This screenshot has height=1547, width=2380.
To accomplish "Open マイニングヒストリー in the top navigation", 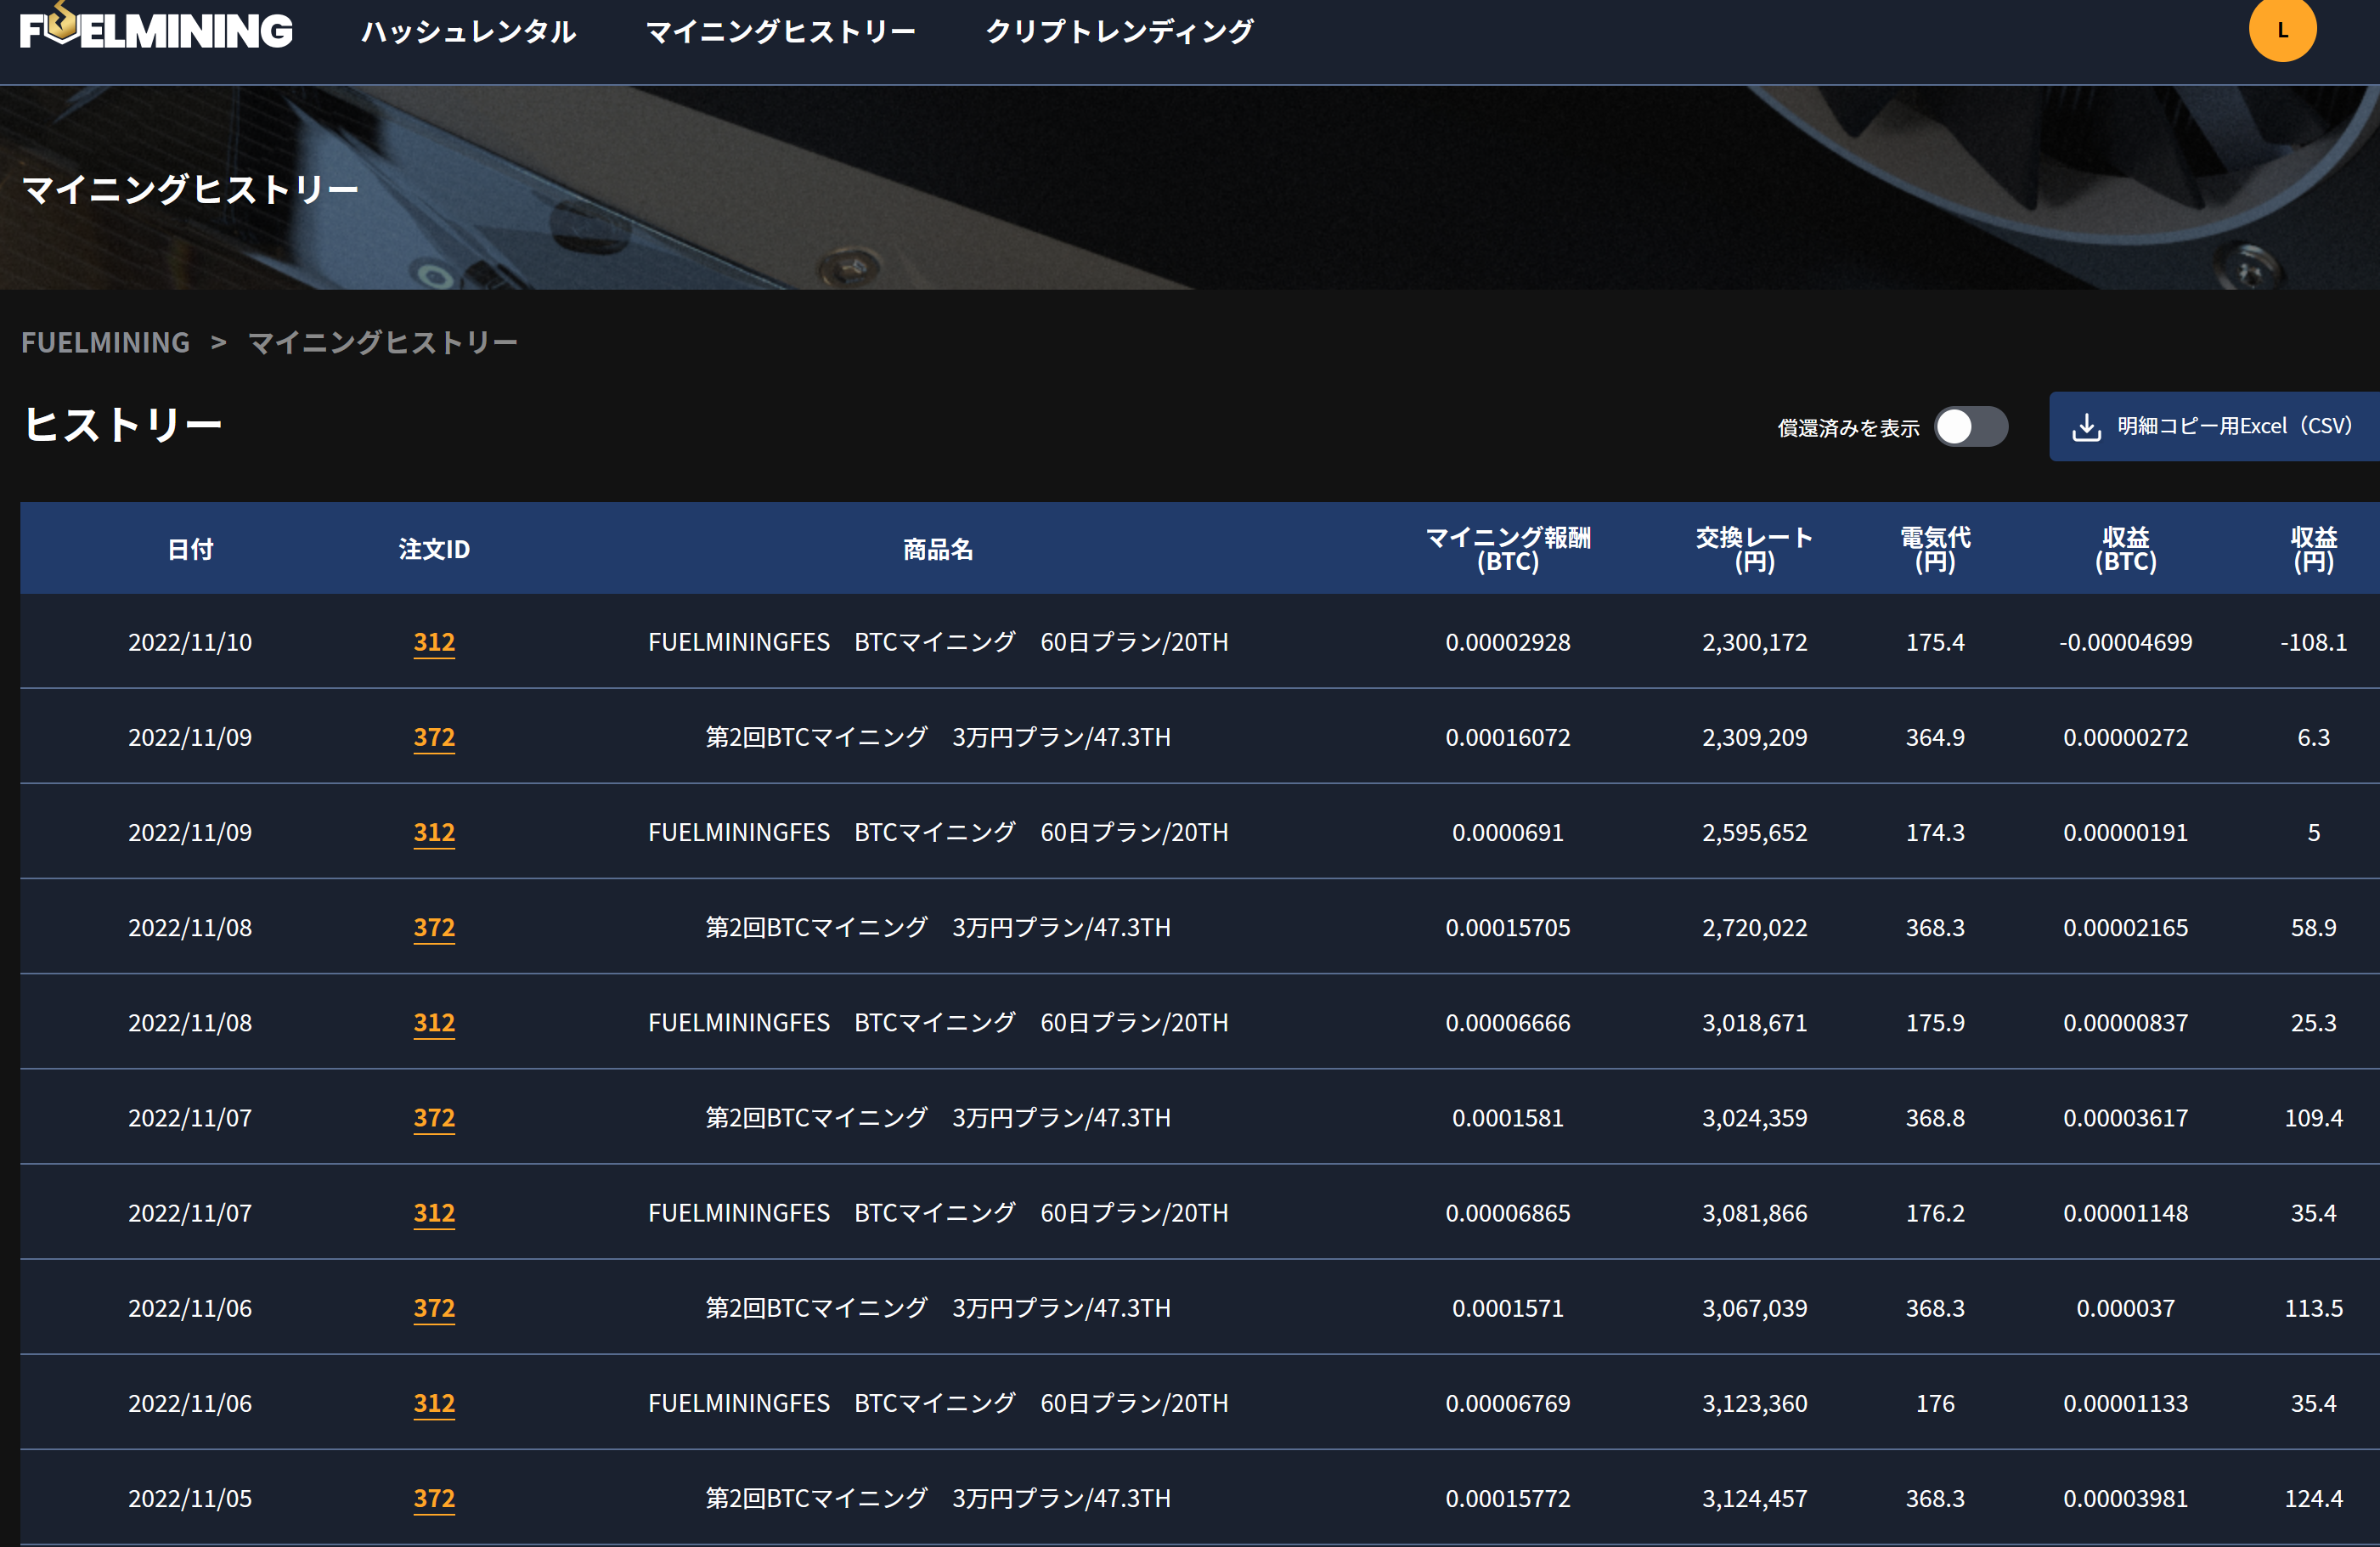I will [x=780, y=31].
